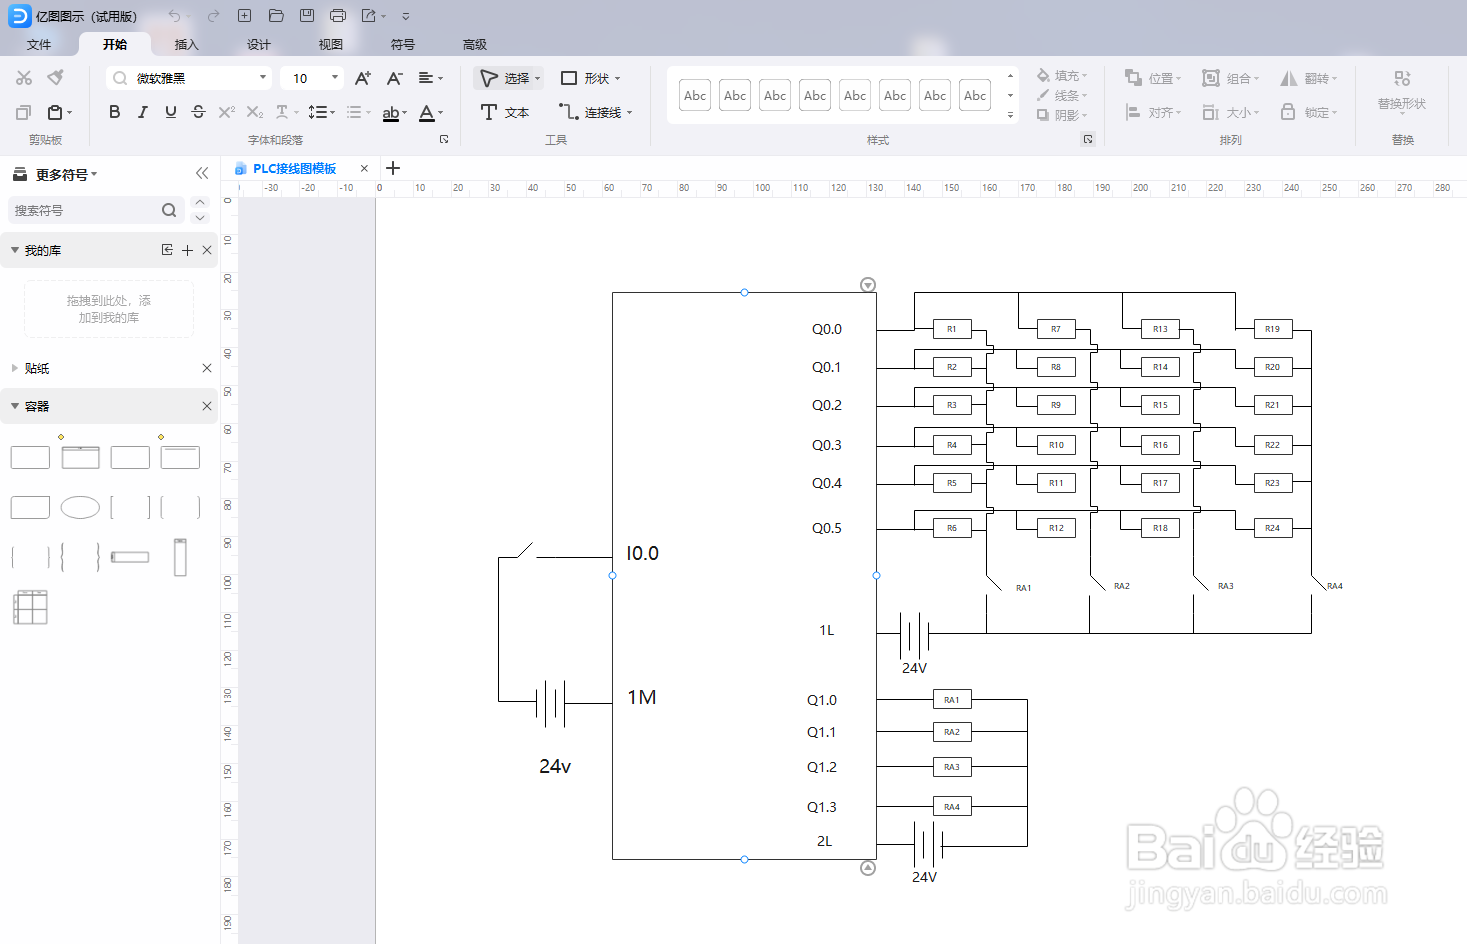The image size is (1467, 944).
Task: Select the Text tool
Action: pyautogui.click(x=505, y=112)
